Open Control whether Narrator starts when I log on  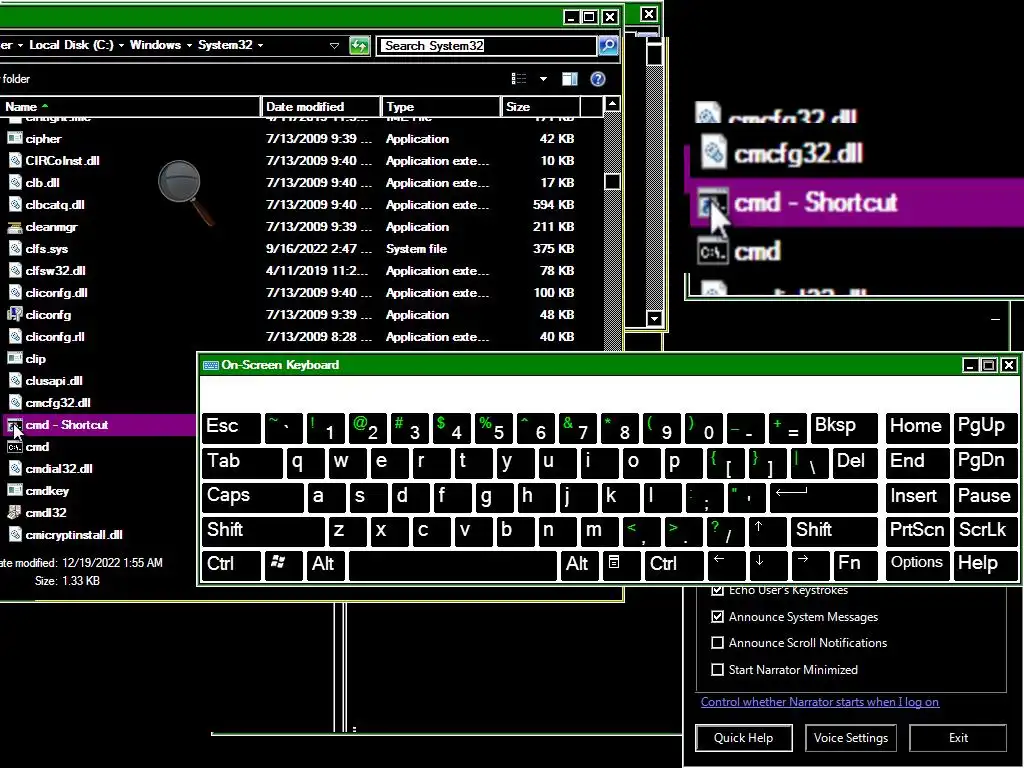pos(820,702)
